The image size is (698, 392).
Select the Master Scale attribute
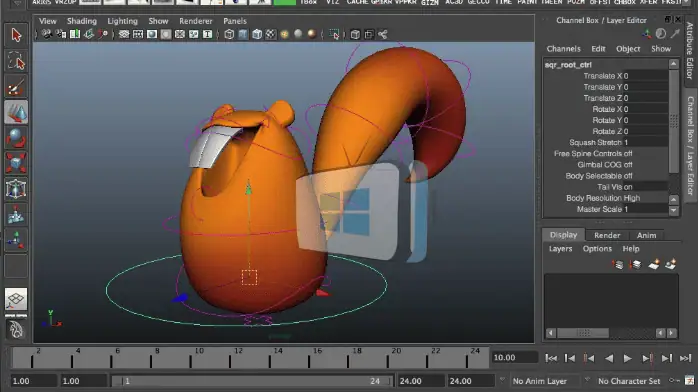(x=600, y=209)
